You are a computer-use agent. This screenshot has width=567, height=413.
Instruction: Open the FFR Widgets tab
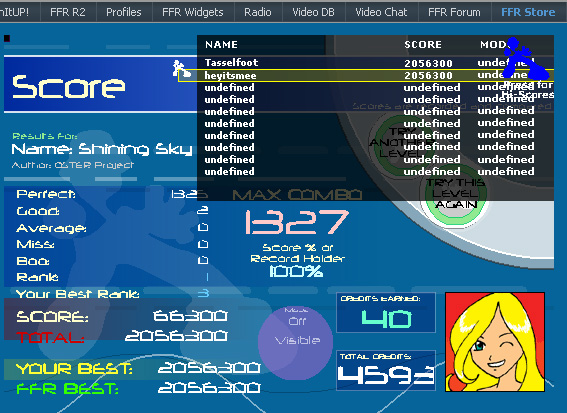point(193,12)
